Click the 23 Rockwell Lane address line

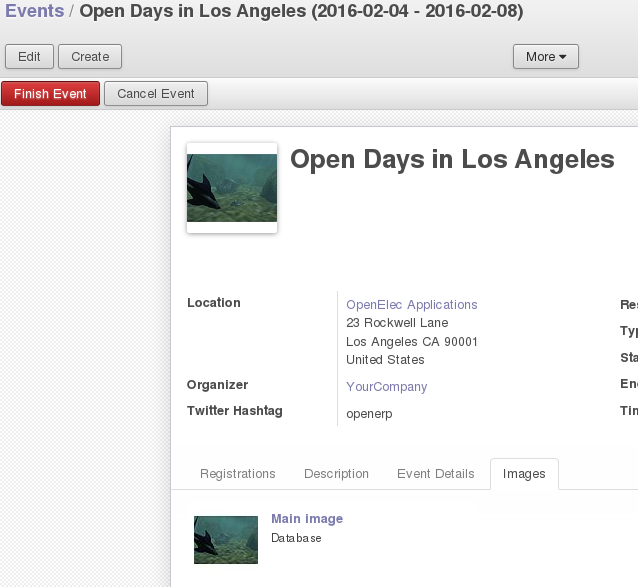(397, 323)
